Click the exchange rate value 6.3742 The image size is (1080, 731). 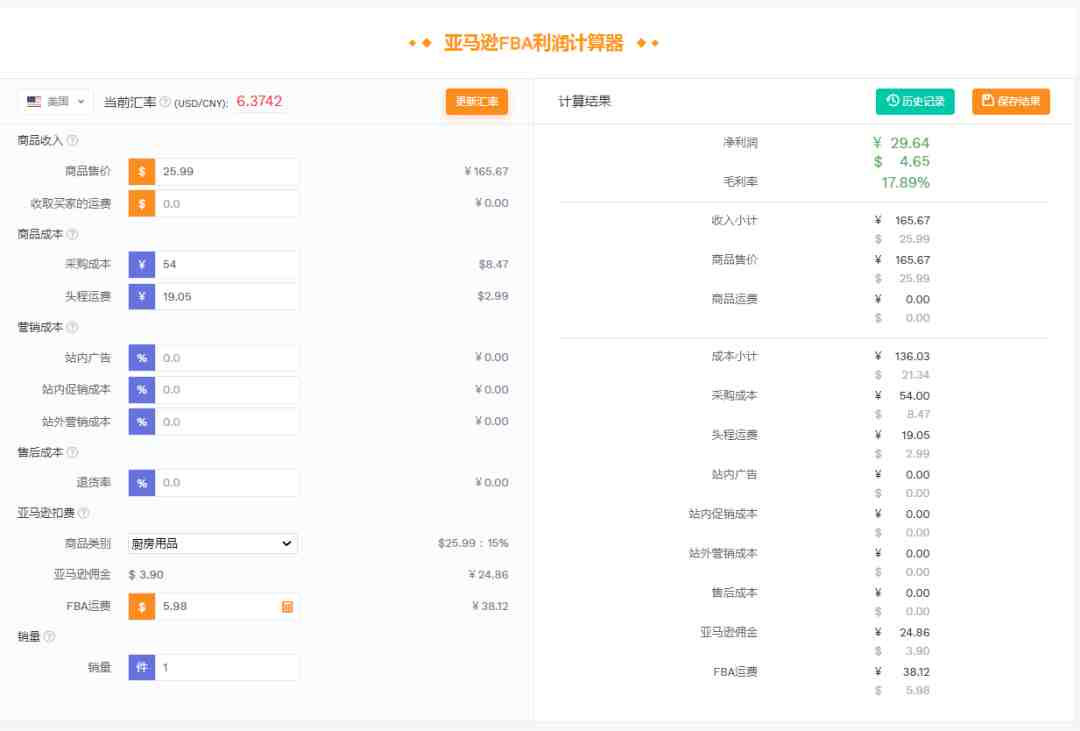(259, 101)
